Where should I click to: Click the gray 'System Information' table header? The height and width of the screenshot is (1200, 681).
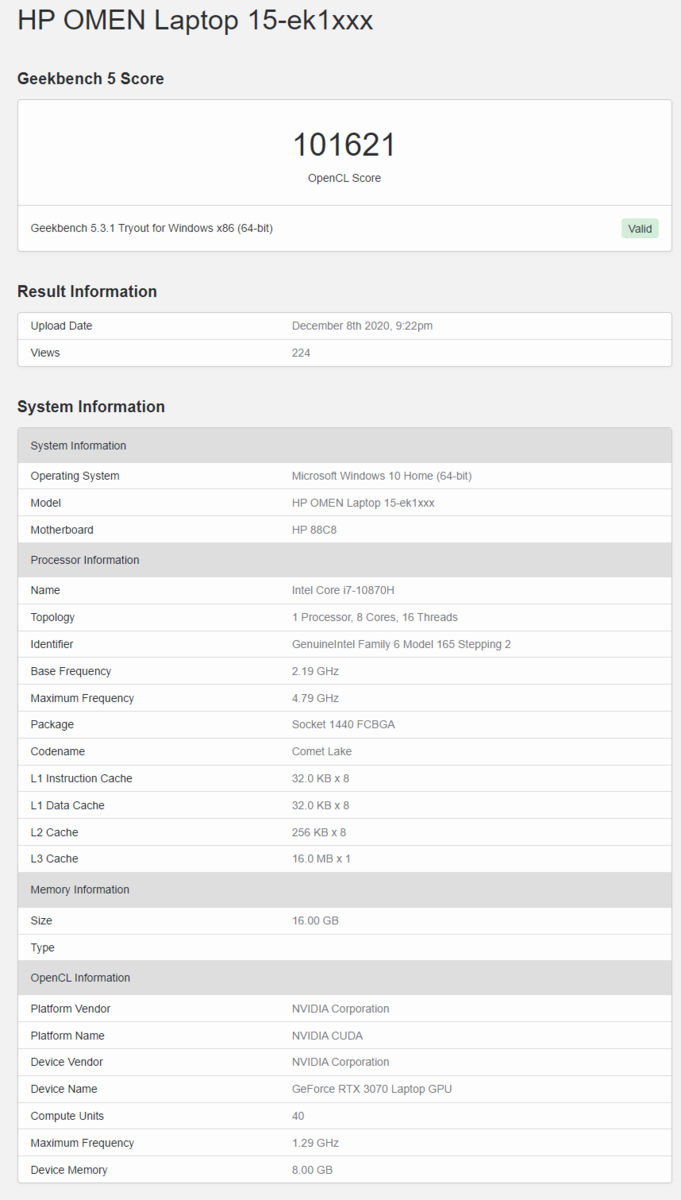coord(344,446)
